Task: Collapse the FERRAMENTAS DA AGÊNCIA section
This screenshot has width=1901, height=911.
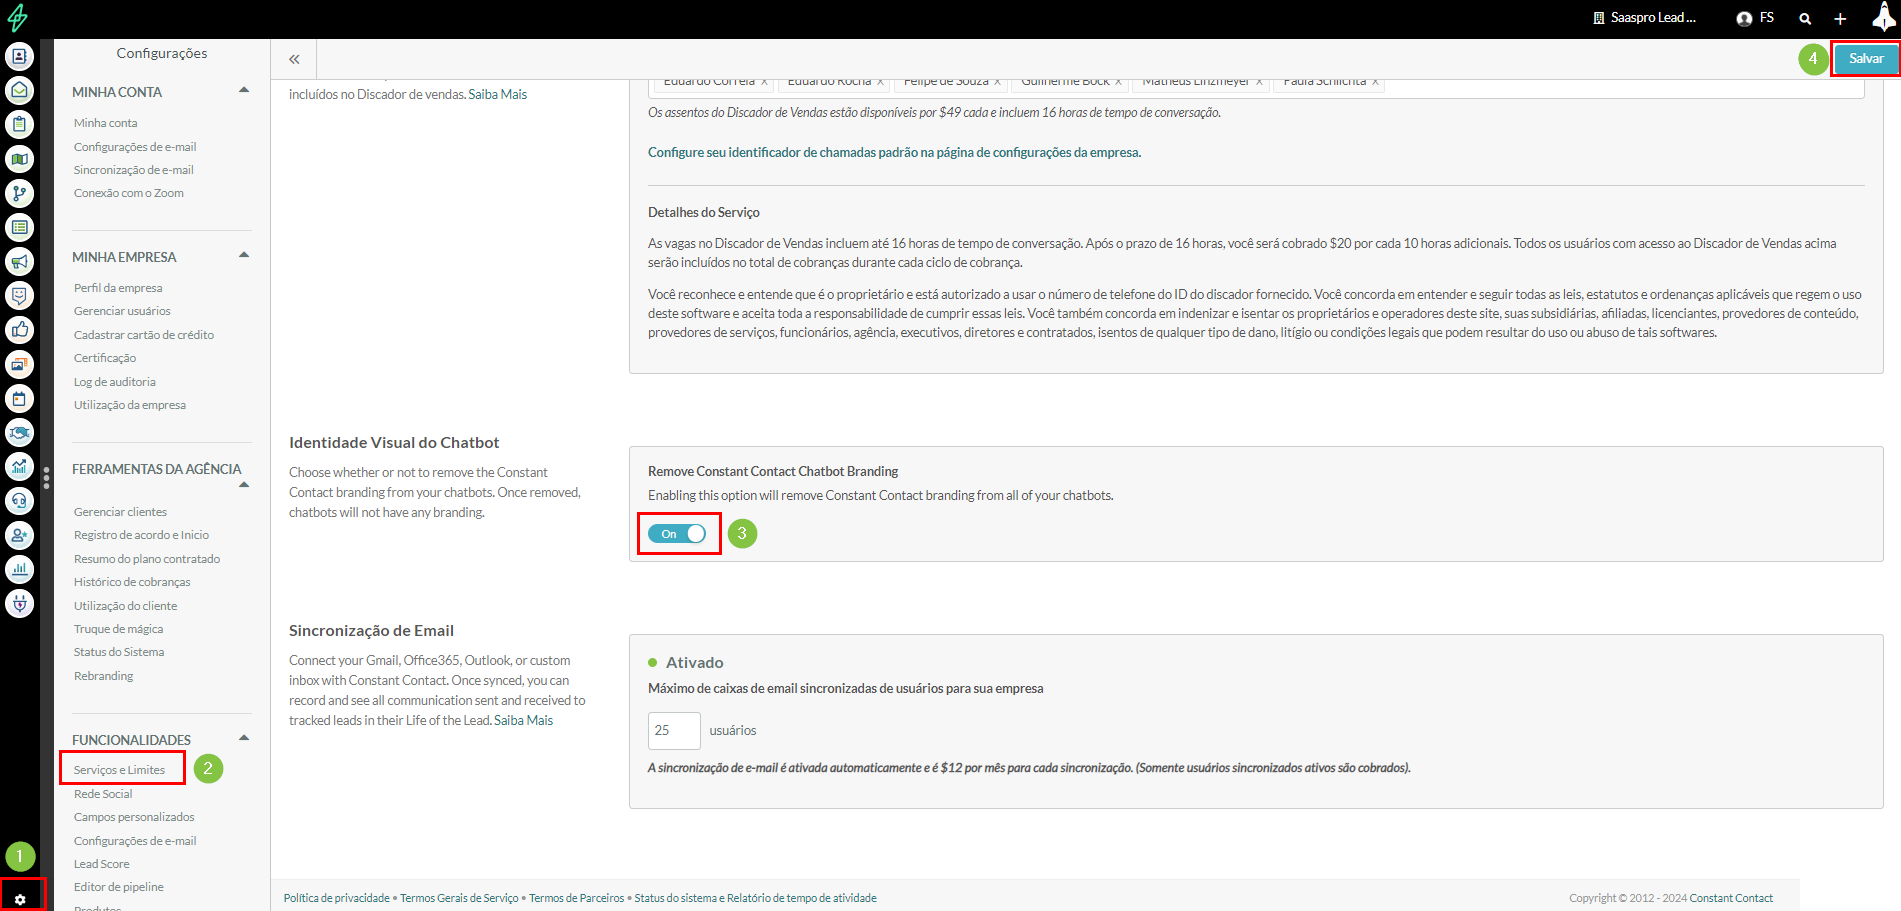Action: coord(244,485)
